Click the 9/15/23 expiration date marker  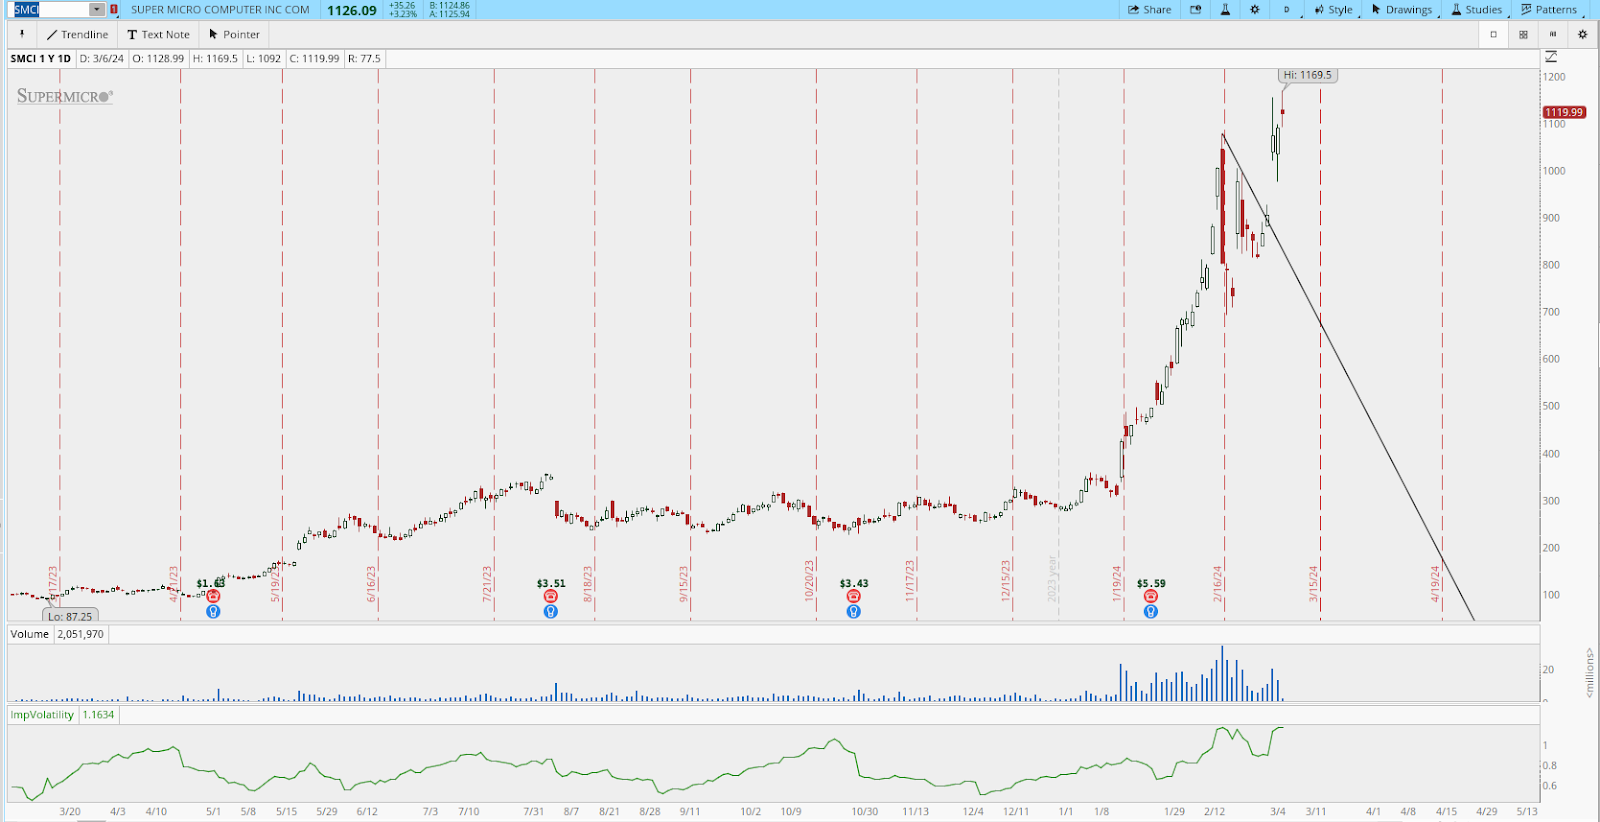[x=684, y=584]
